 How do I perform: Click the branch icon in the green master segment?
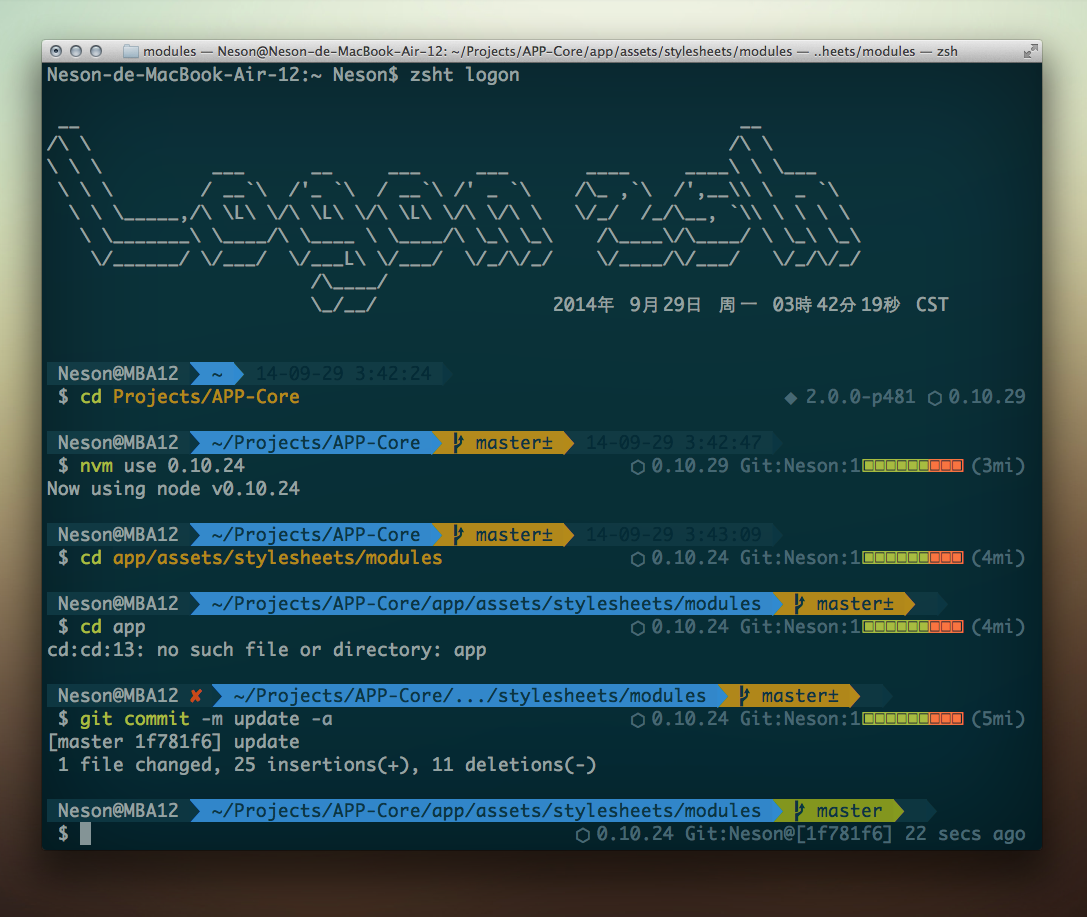coord(799,811)
